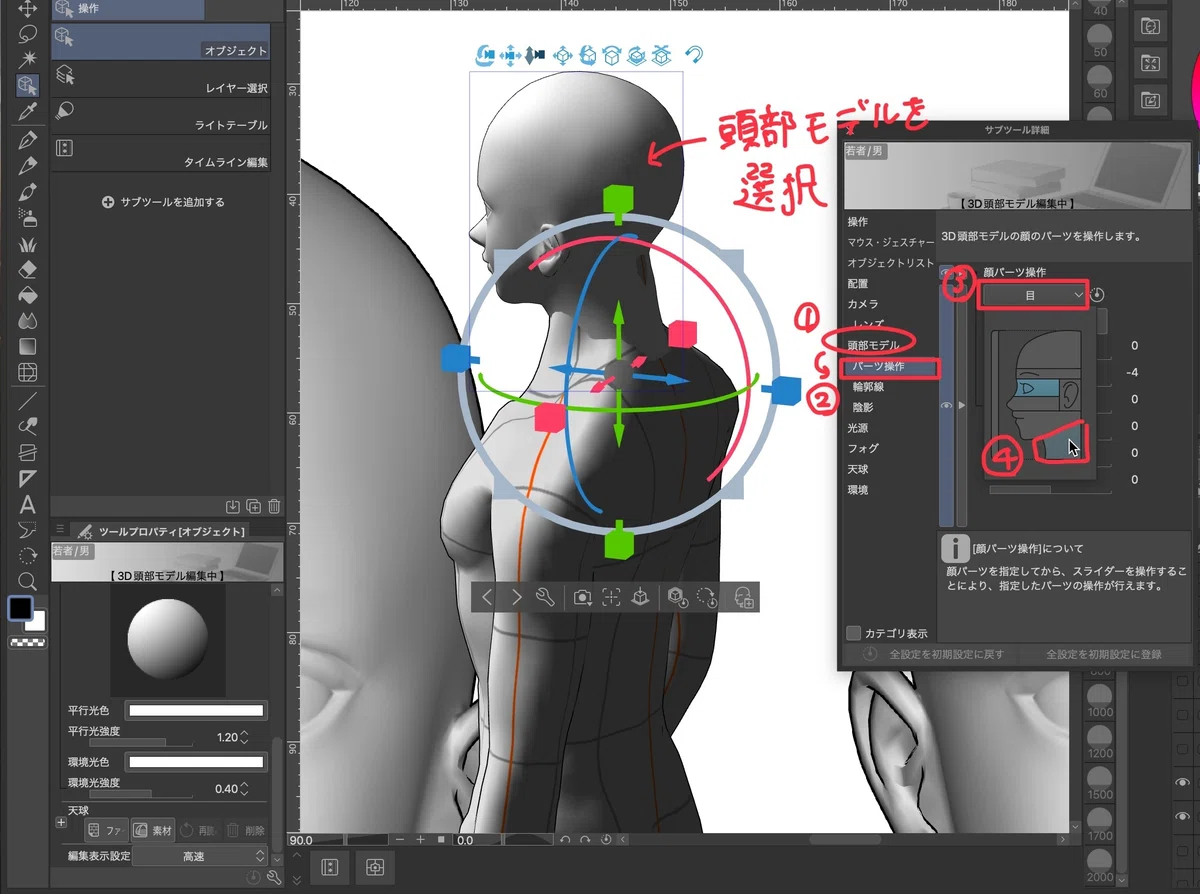
Task: Open the 頭部モデル category
Action: click(x=873, y=345)
